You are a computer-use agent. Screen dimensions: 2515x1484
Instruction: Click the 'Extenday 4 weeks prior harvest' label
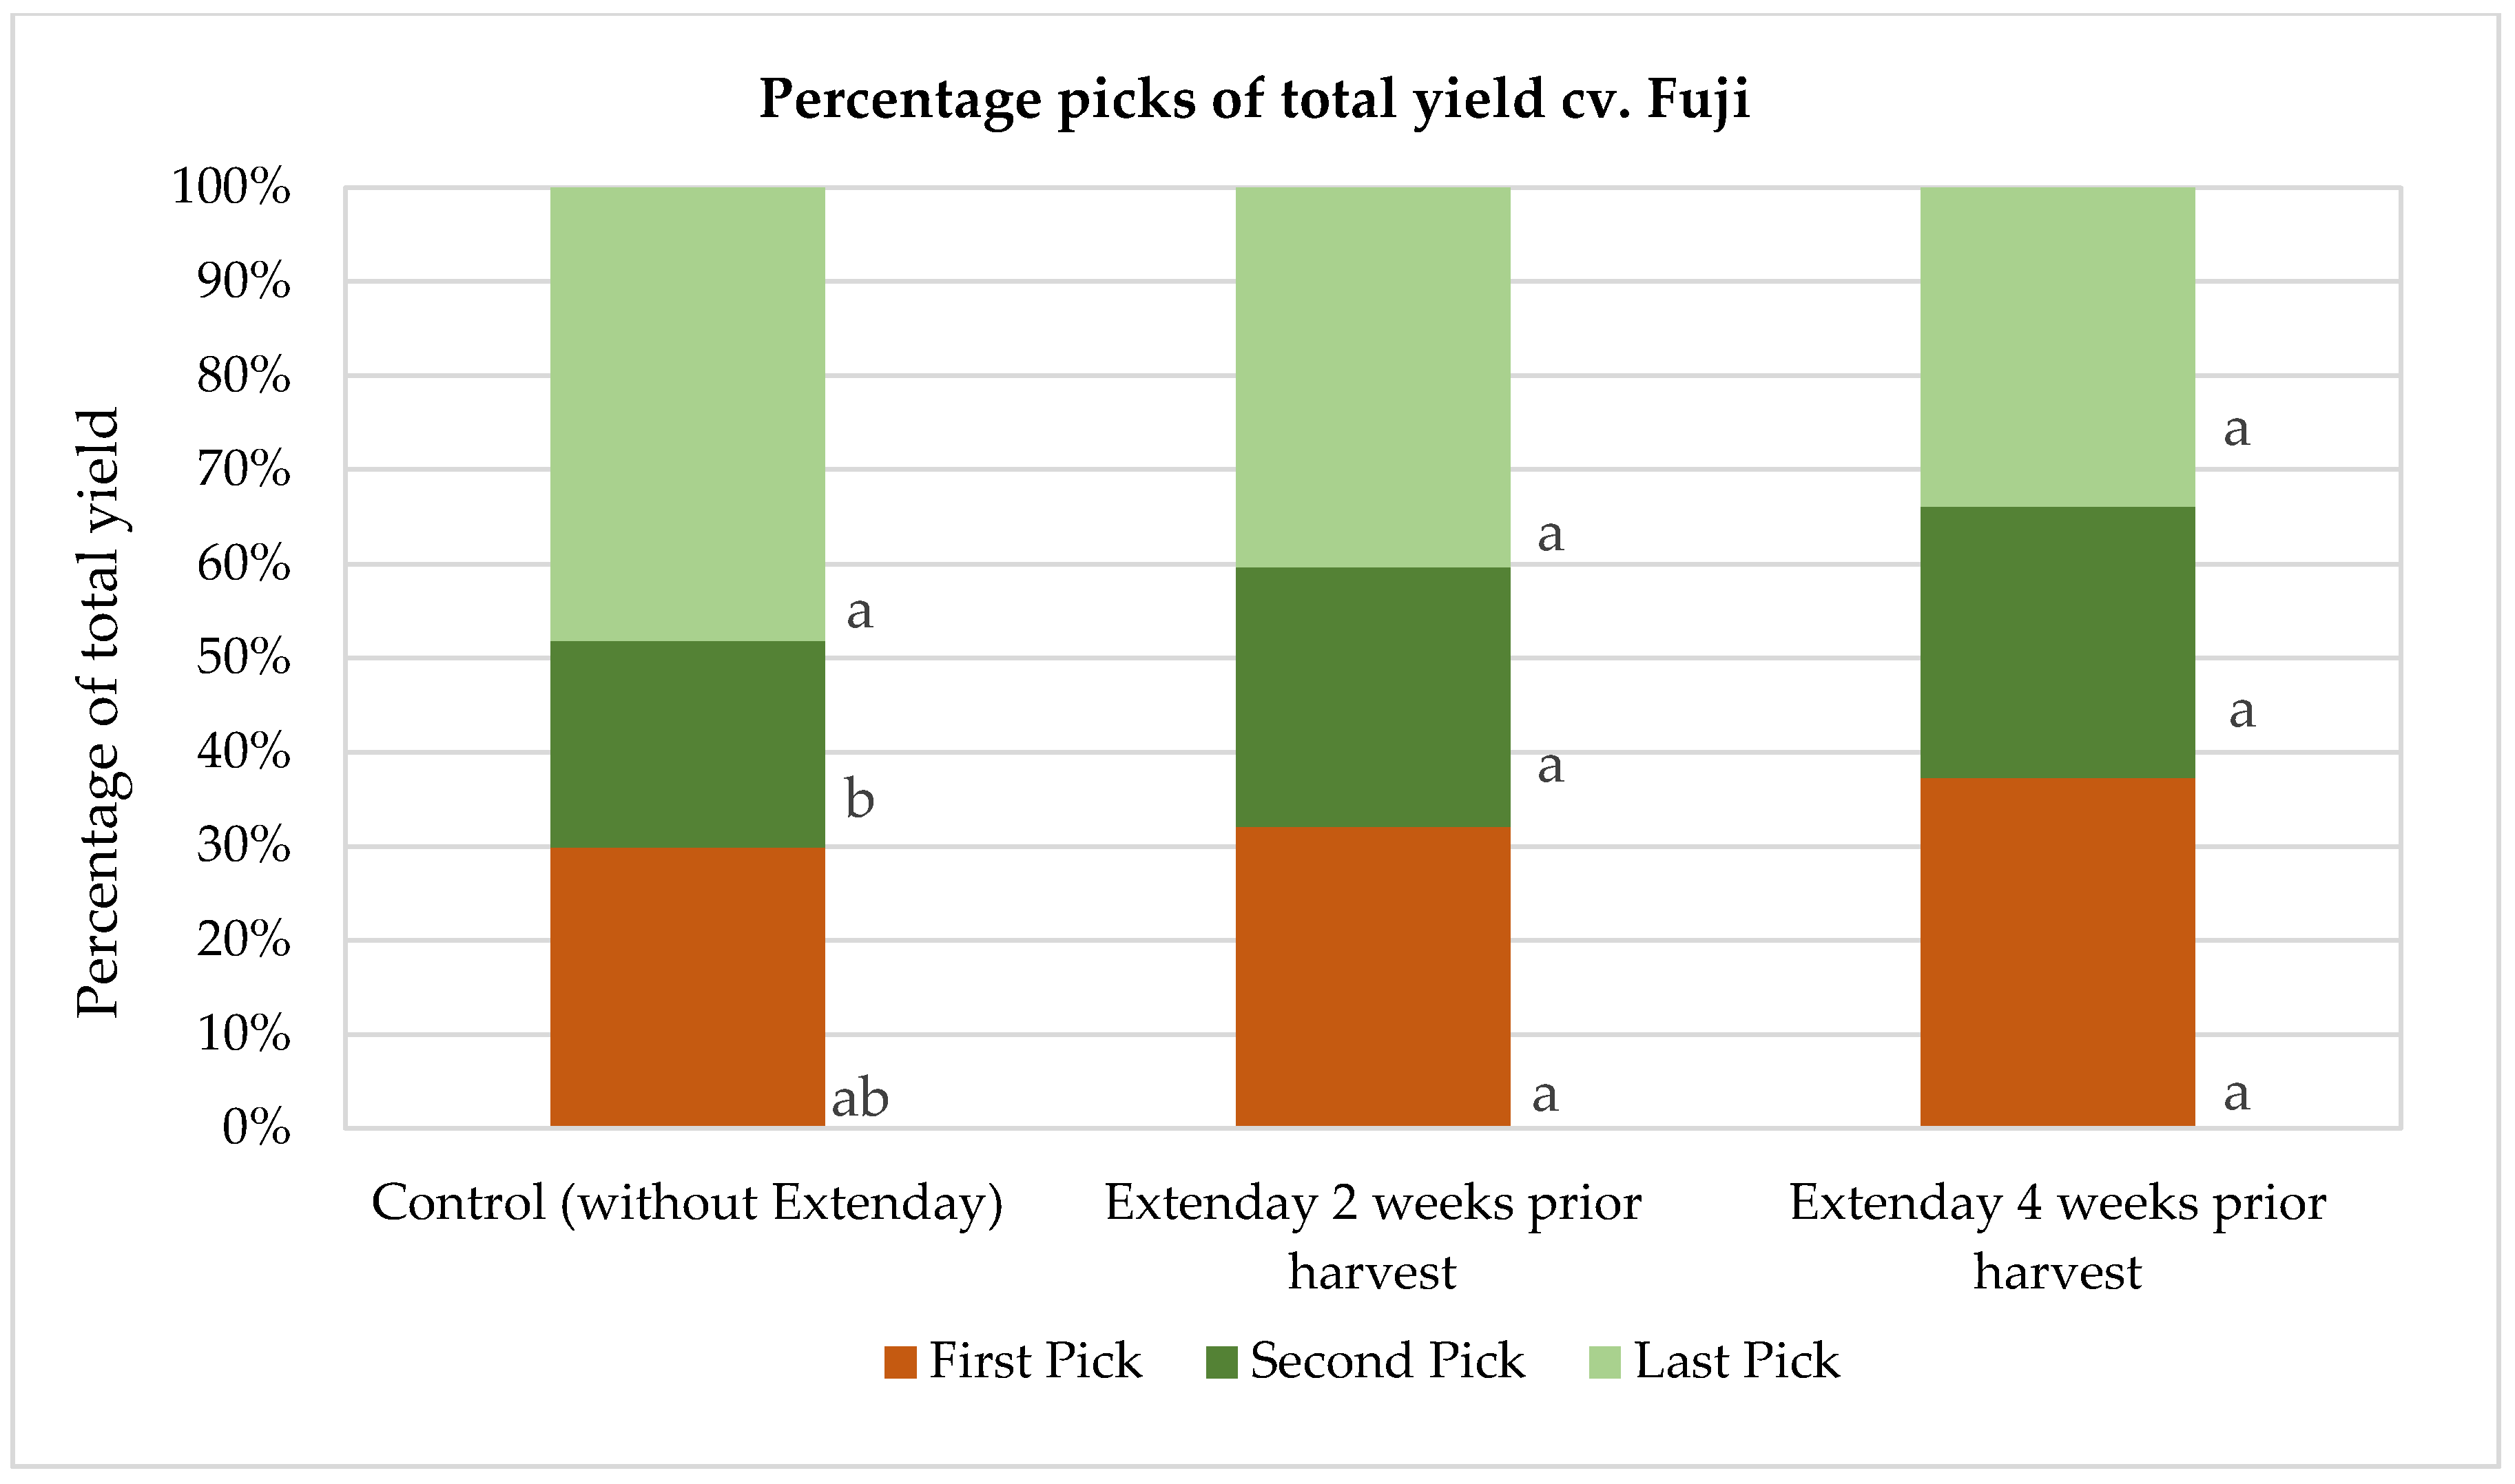coord(2057,1236)
